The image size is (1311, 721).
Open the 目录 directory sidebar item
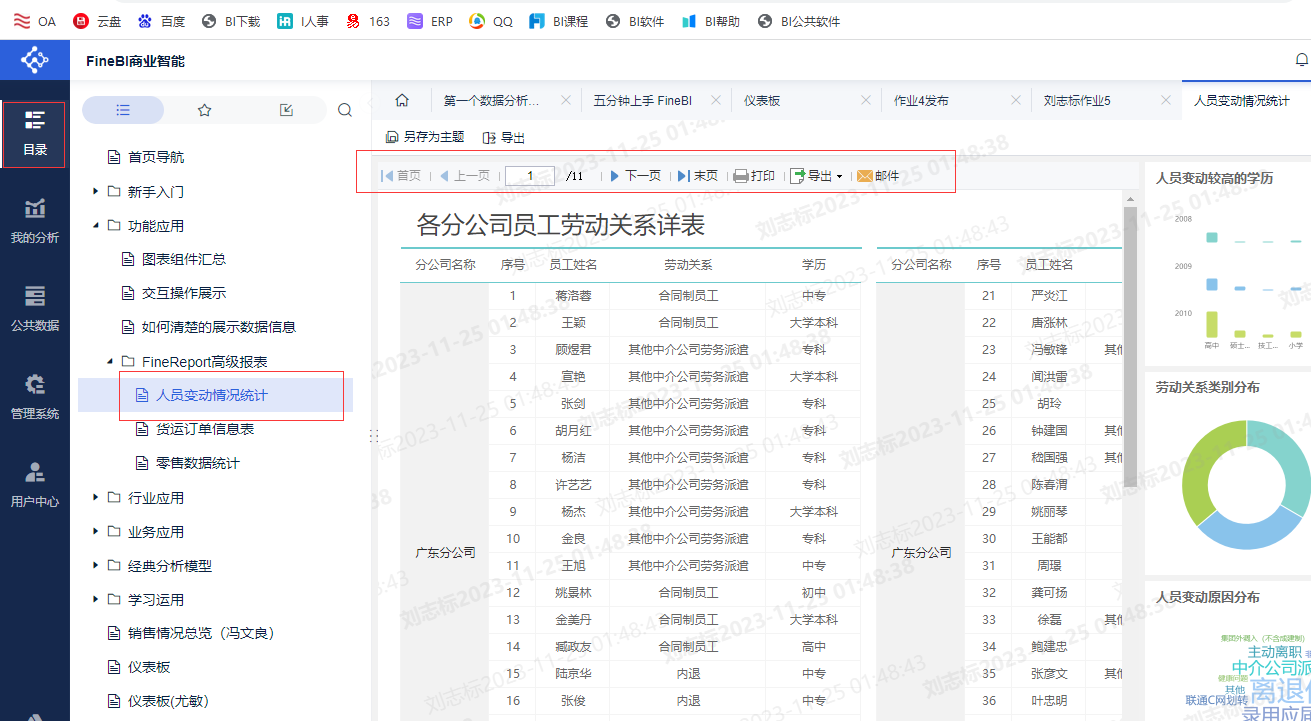pyautogui.click(x=35, y=134)
